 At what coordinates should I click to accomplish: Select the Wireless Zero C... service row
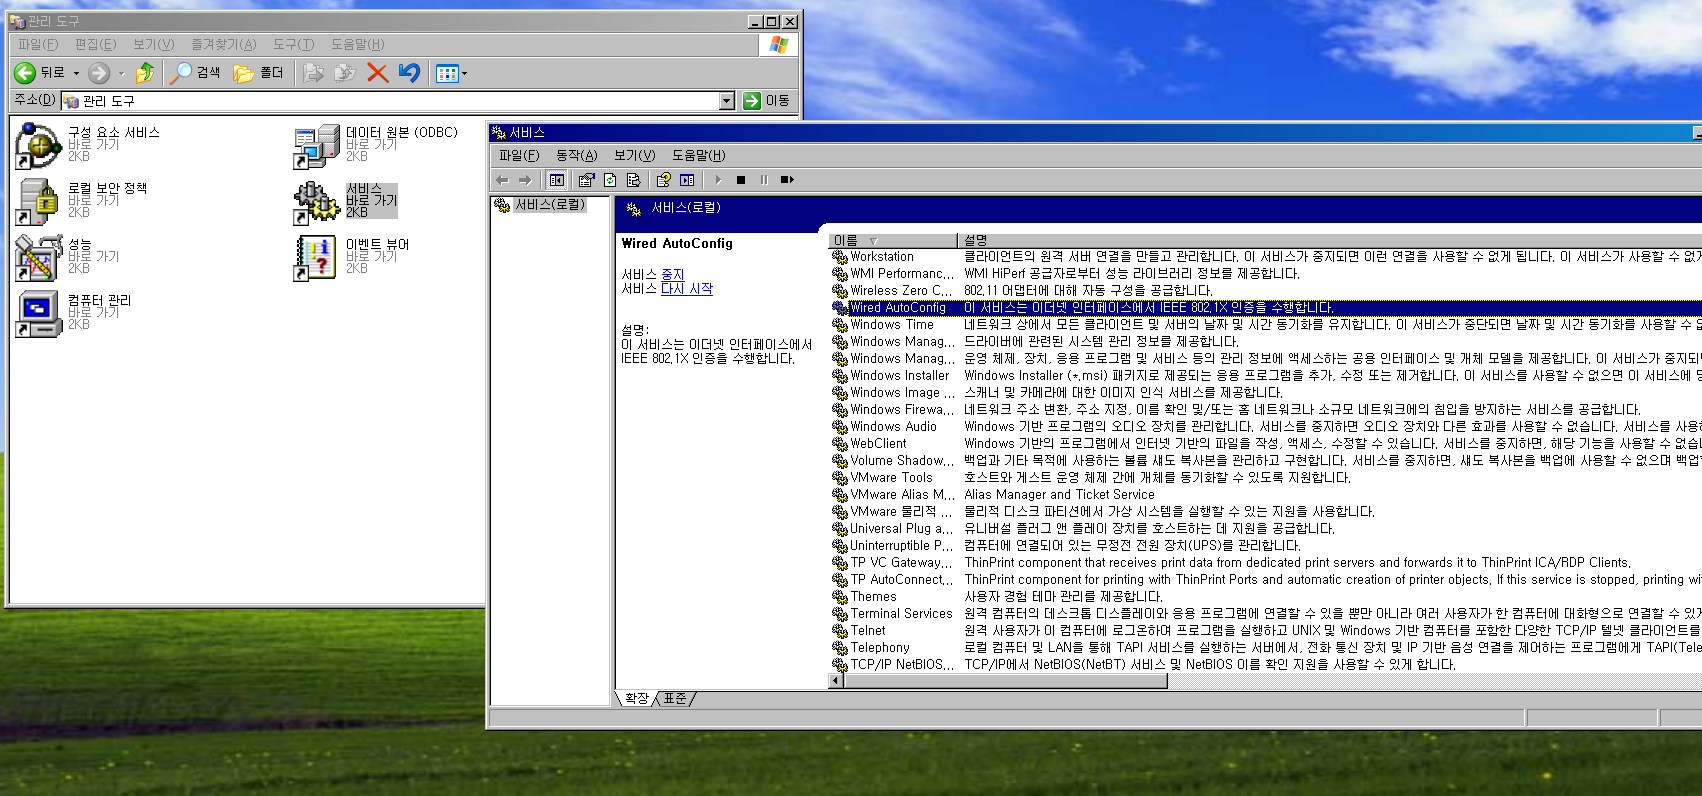1266,291
